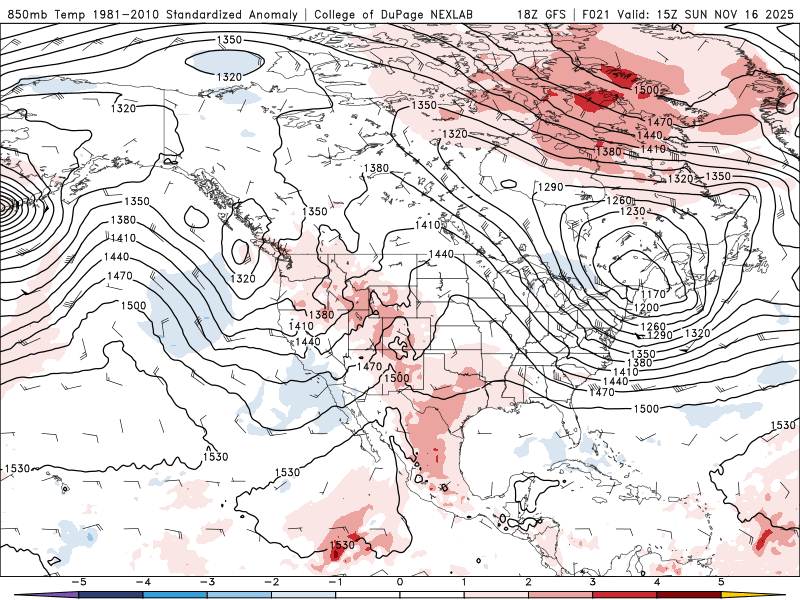Select the red swatch between 3 and 4
Screen dimensions: 800x600
[x=625, y=595]
